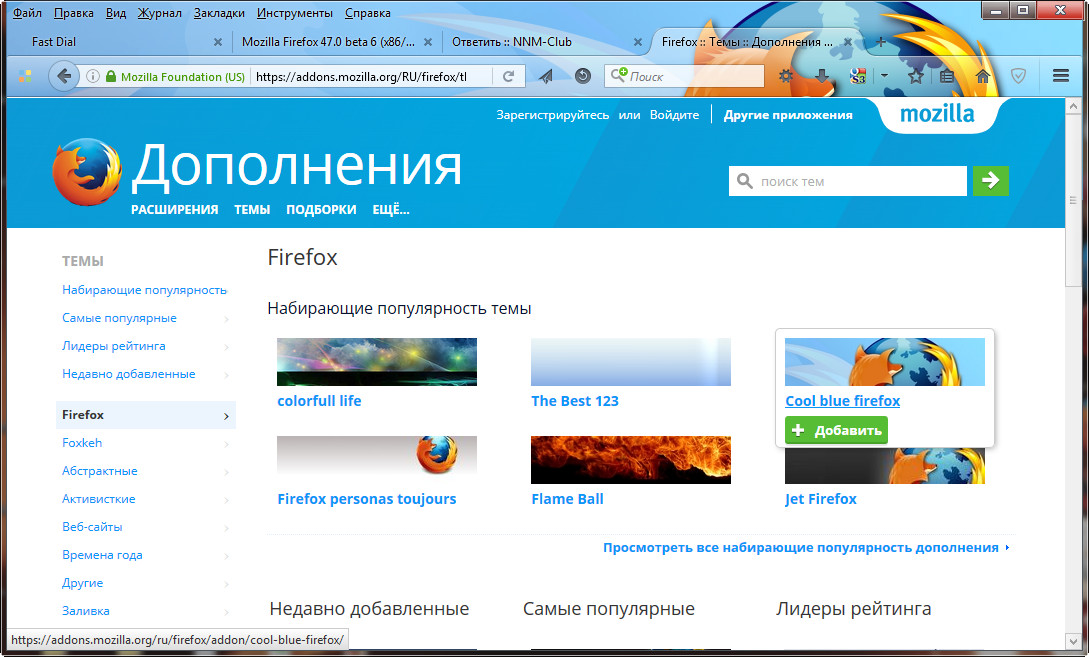Go to home page via house icon
1089x657 pixels.
point(983,76)
